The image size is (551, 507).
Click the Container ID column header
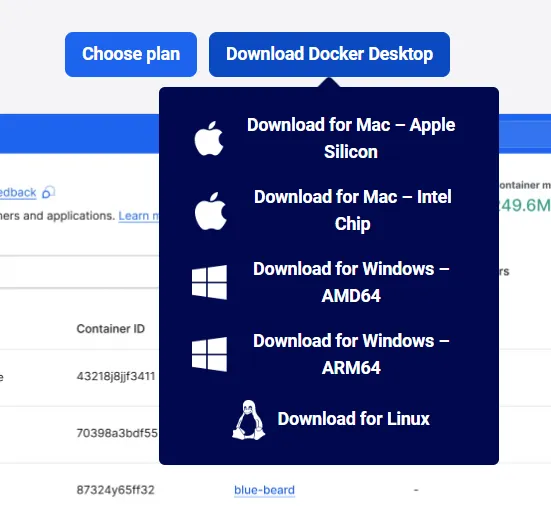coord(110,329)
